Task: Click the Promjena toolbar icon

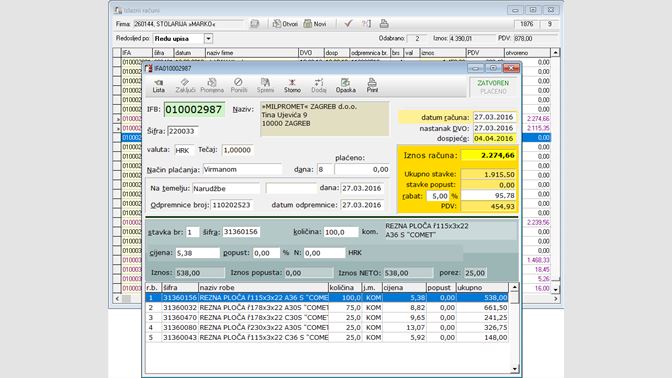Action: 212,86
